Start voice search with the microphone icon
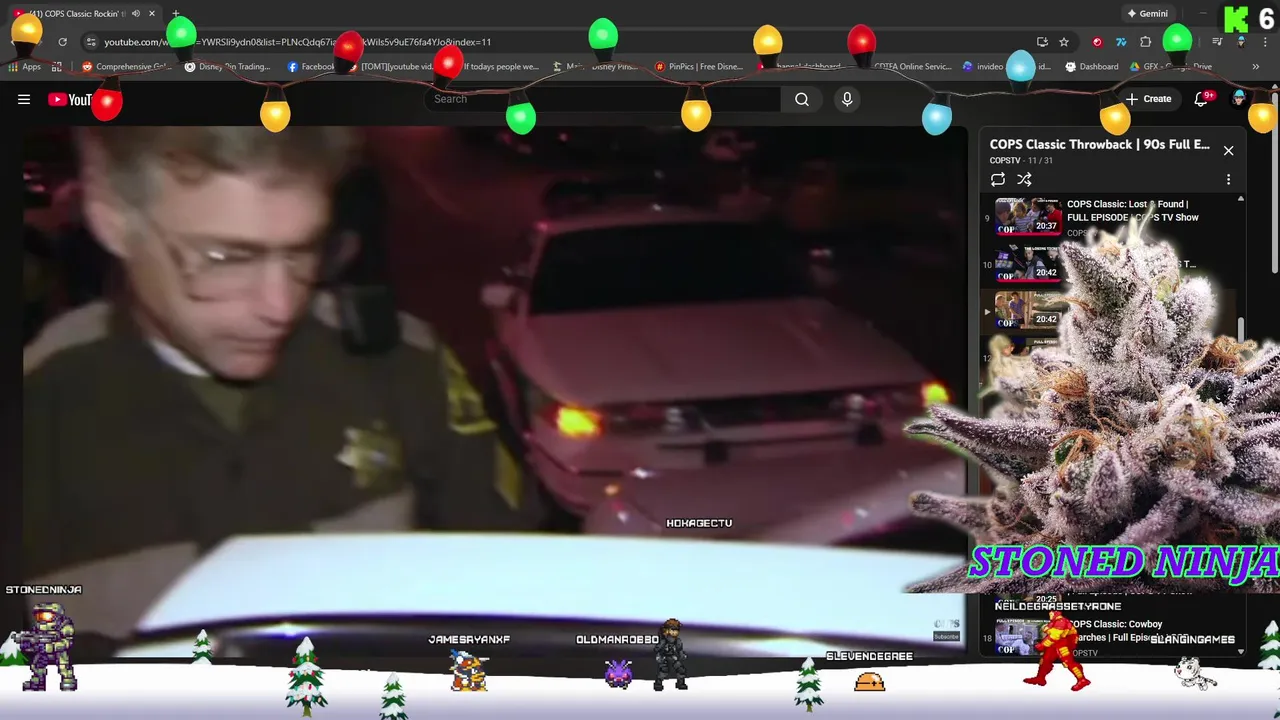 [x=847, y=99]
